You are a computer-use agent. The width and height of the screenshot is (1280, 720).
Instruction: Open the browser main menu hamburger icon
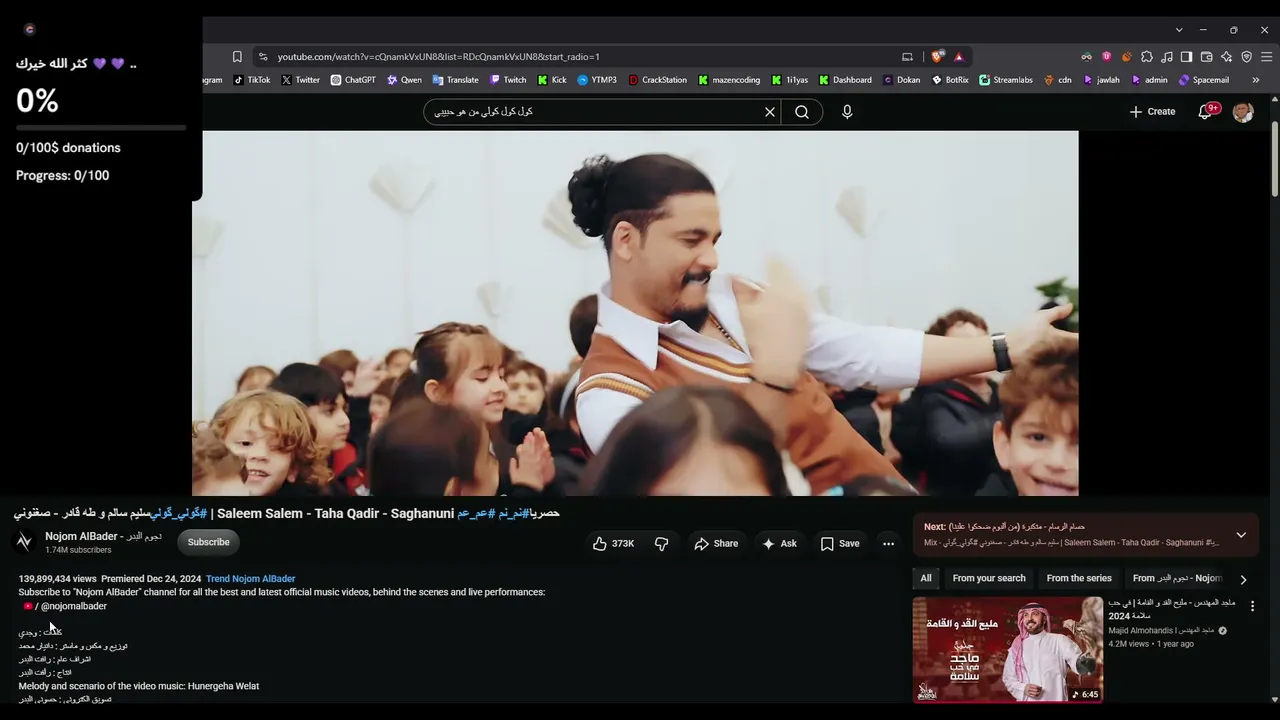pos(1267,57)
